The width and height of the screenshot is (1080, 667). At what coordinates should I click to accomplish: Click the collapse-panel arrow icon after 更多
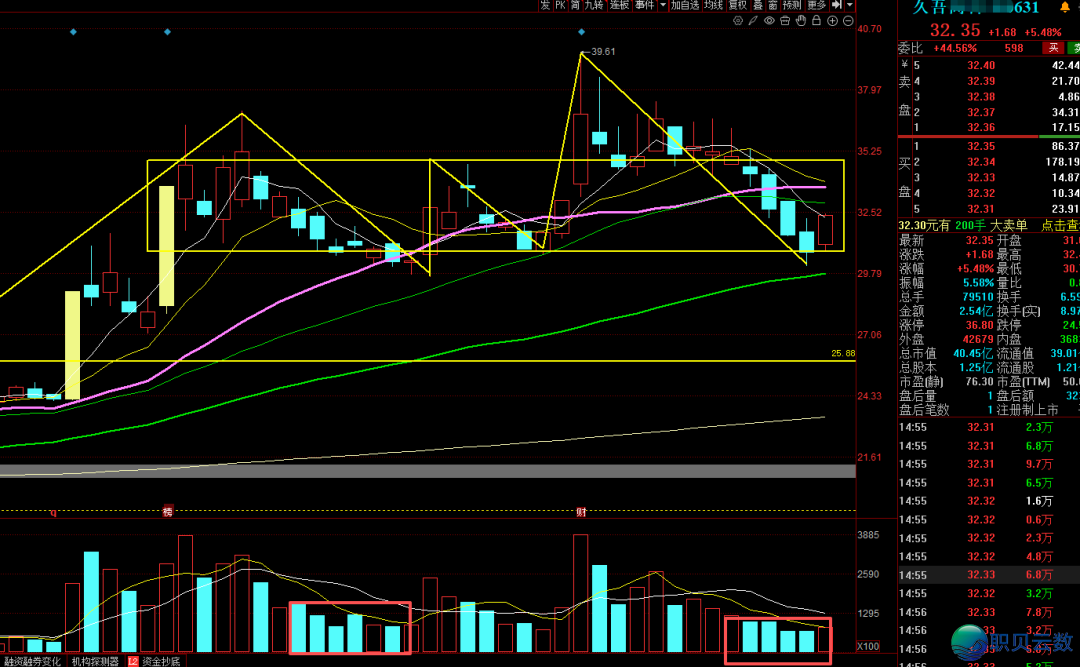(x=837, y=5)
